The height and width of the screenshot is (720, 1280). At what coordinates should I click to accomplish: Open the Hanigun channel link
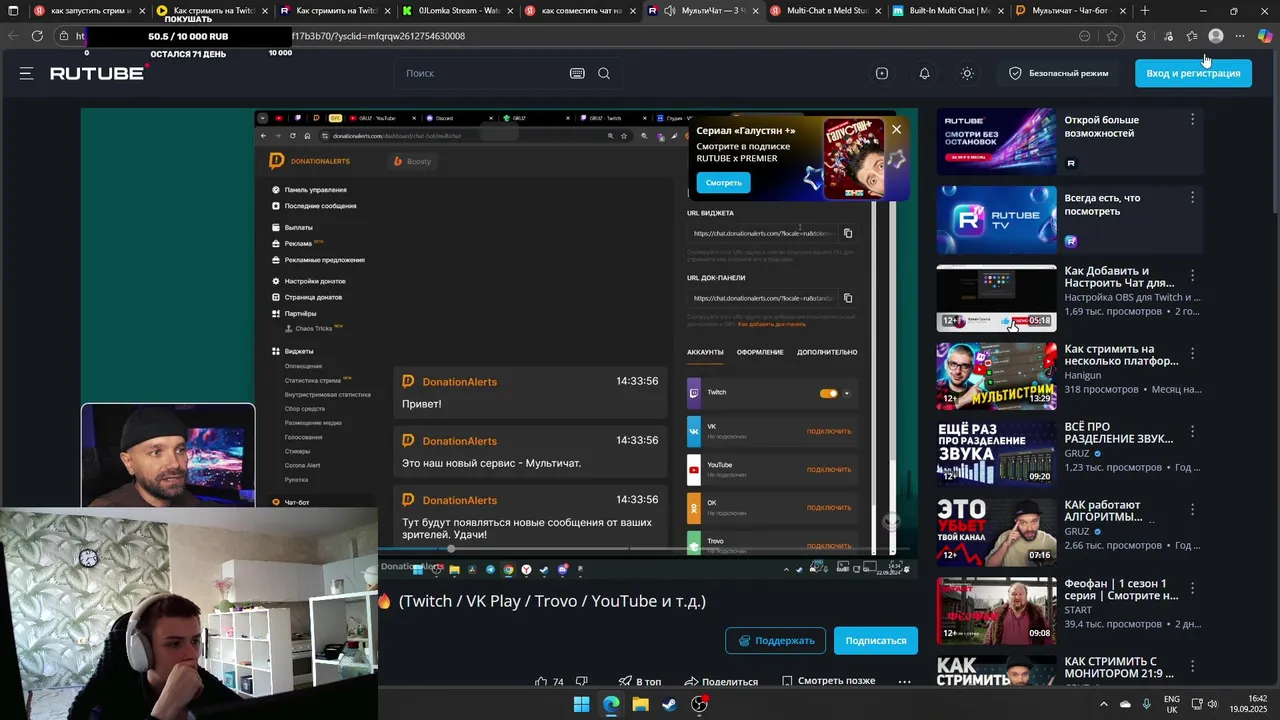tap(1082, 375)
